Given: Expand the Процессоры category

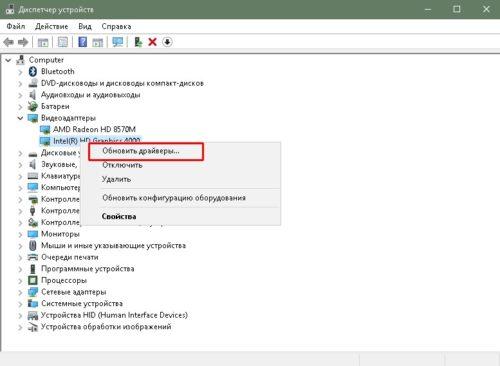Looking at the screenshot, I should click(x=20, y=281).
